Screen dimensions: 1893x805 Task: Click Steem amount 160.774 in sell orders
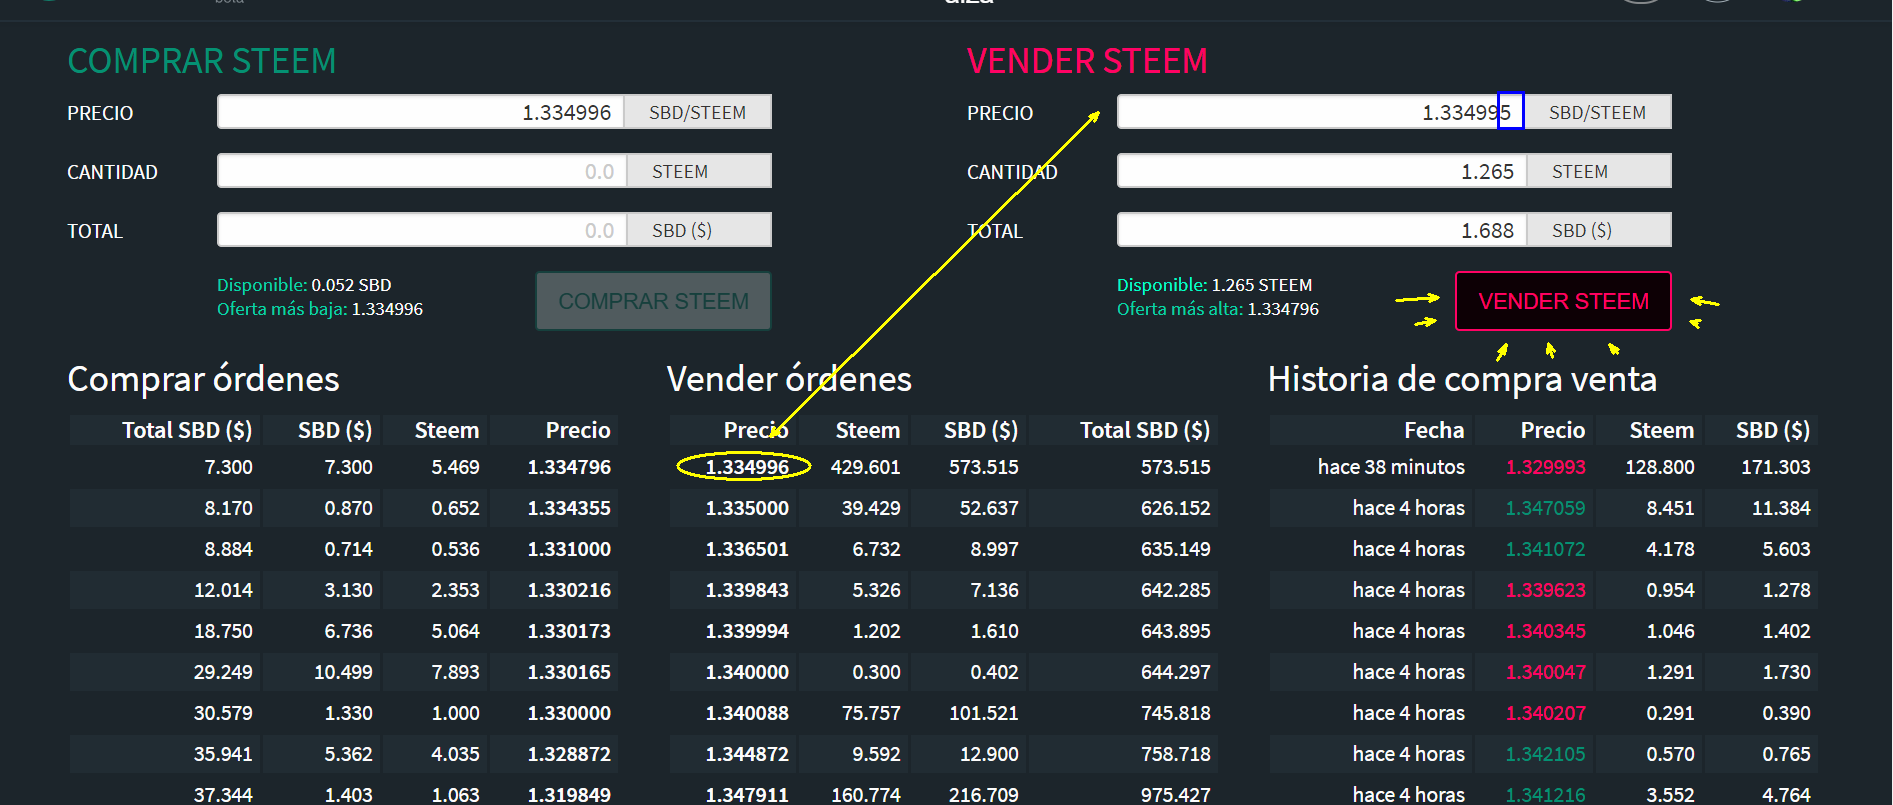pos(865,795)
